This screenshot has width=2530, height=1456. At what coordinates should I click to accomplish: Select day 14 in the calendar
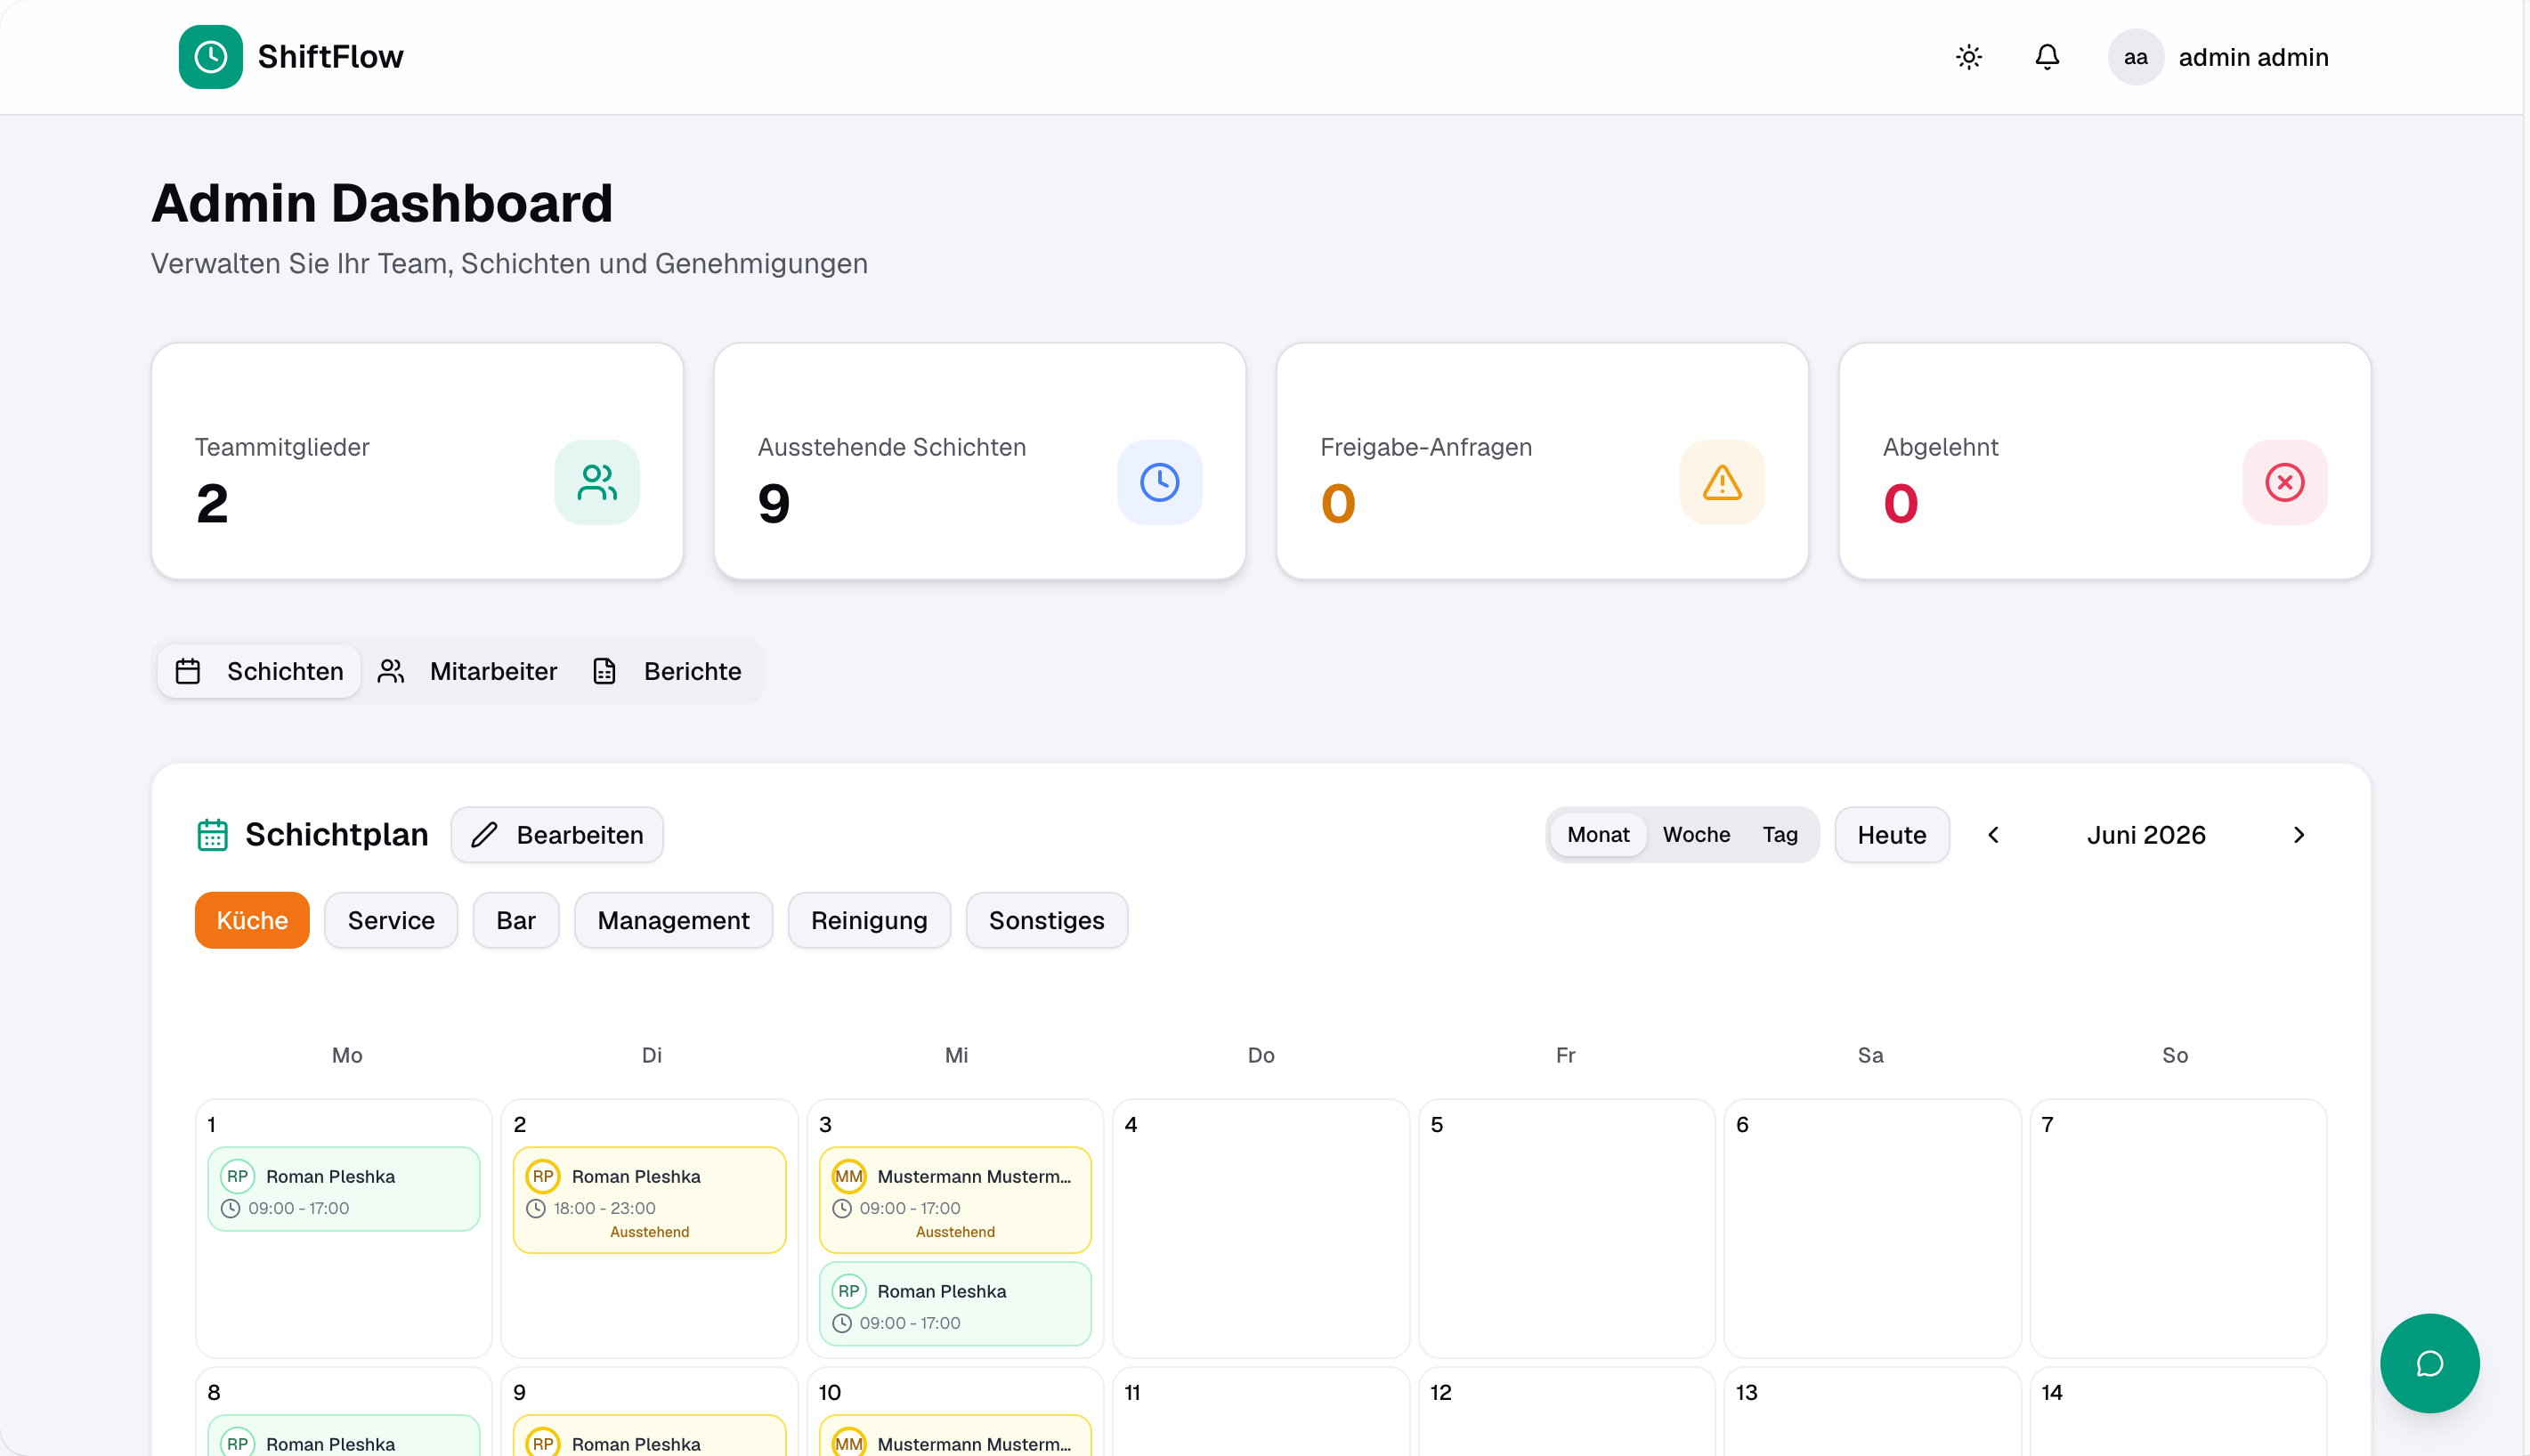[x=2179, y=1411]
